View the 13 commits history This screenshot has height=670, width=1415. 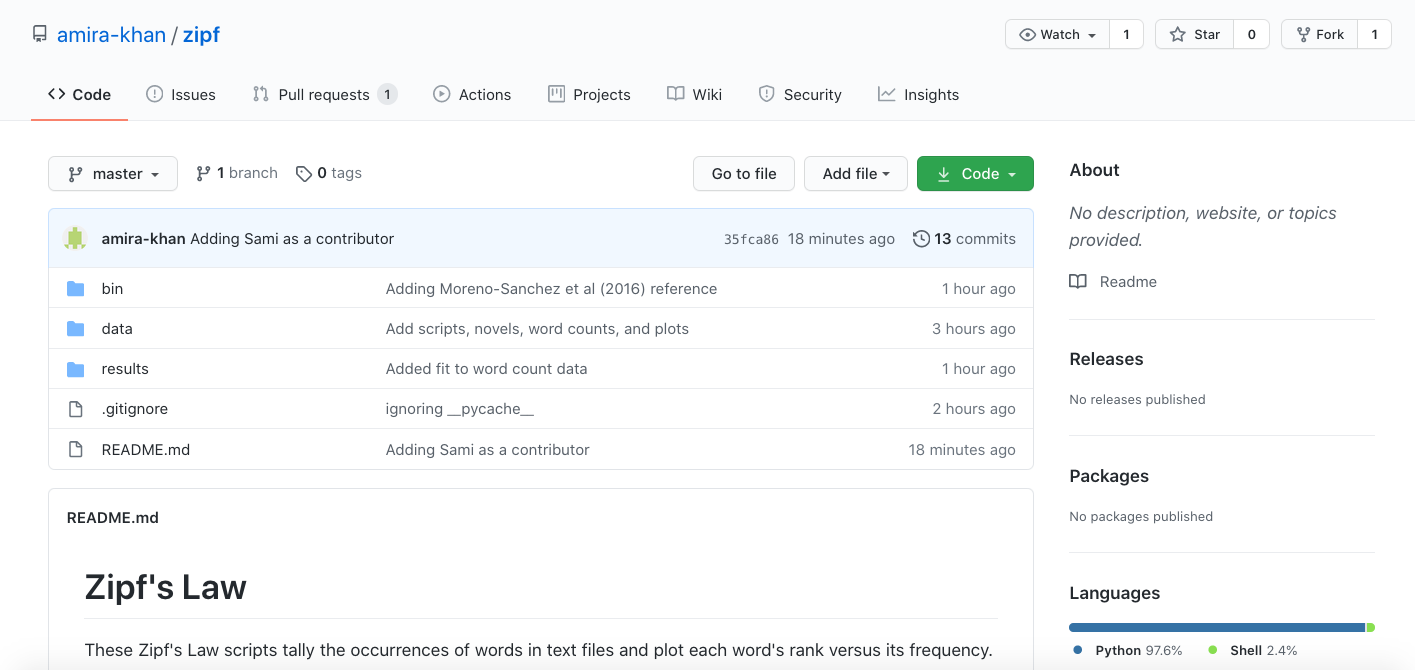coord(964,239)
